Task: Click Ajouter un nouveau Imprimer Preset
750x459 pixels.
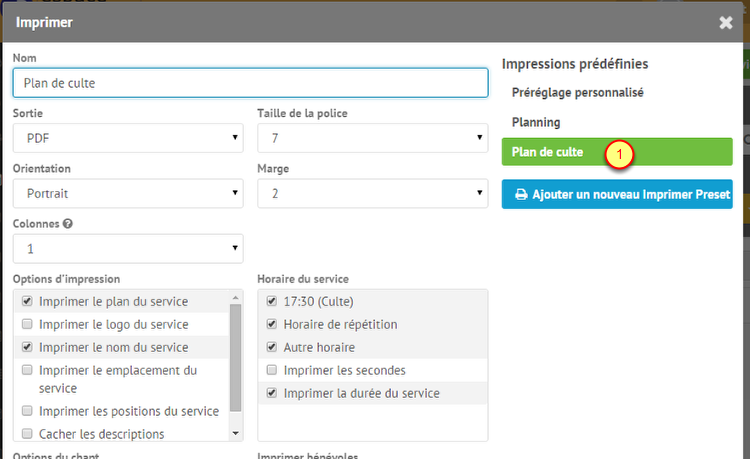Action: (617, 194)
